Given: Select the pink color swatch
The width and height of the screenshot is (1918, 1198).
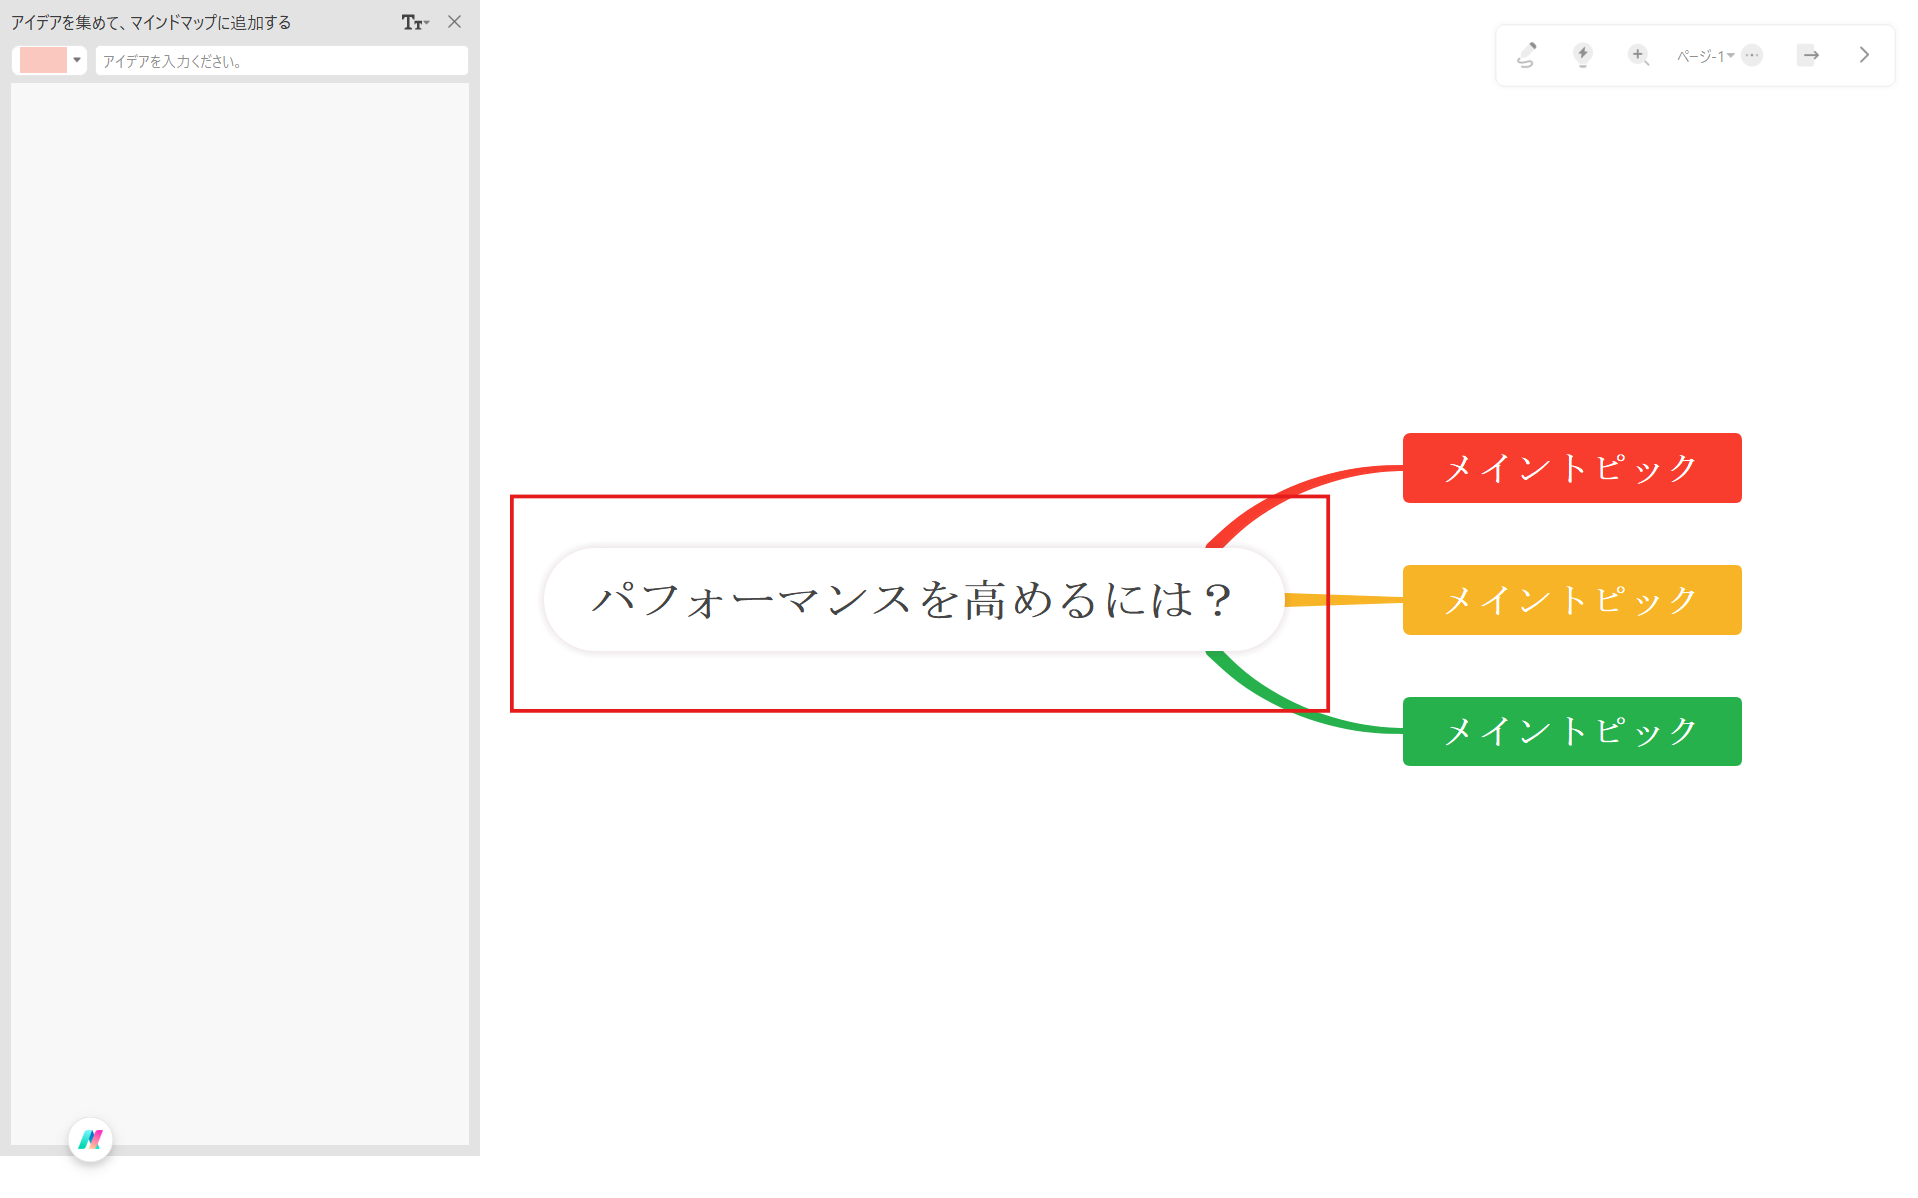Looking at the screenshot, I should click(x=41, y=60).
